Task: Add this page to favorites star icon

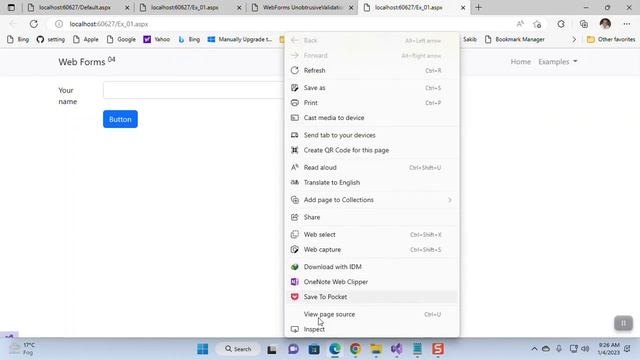Action: click(x=537, y=24)
